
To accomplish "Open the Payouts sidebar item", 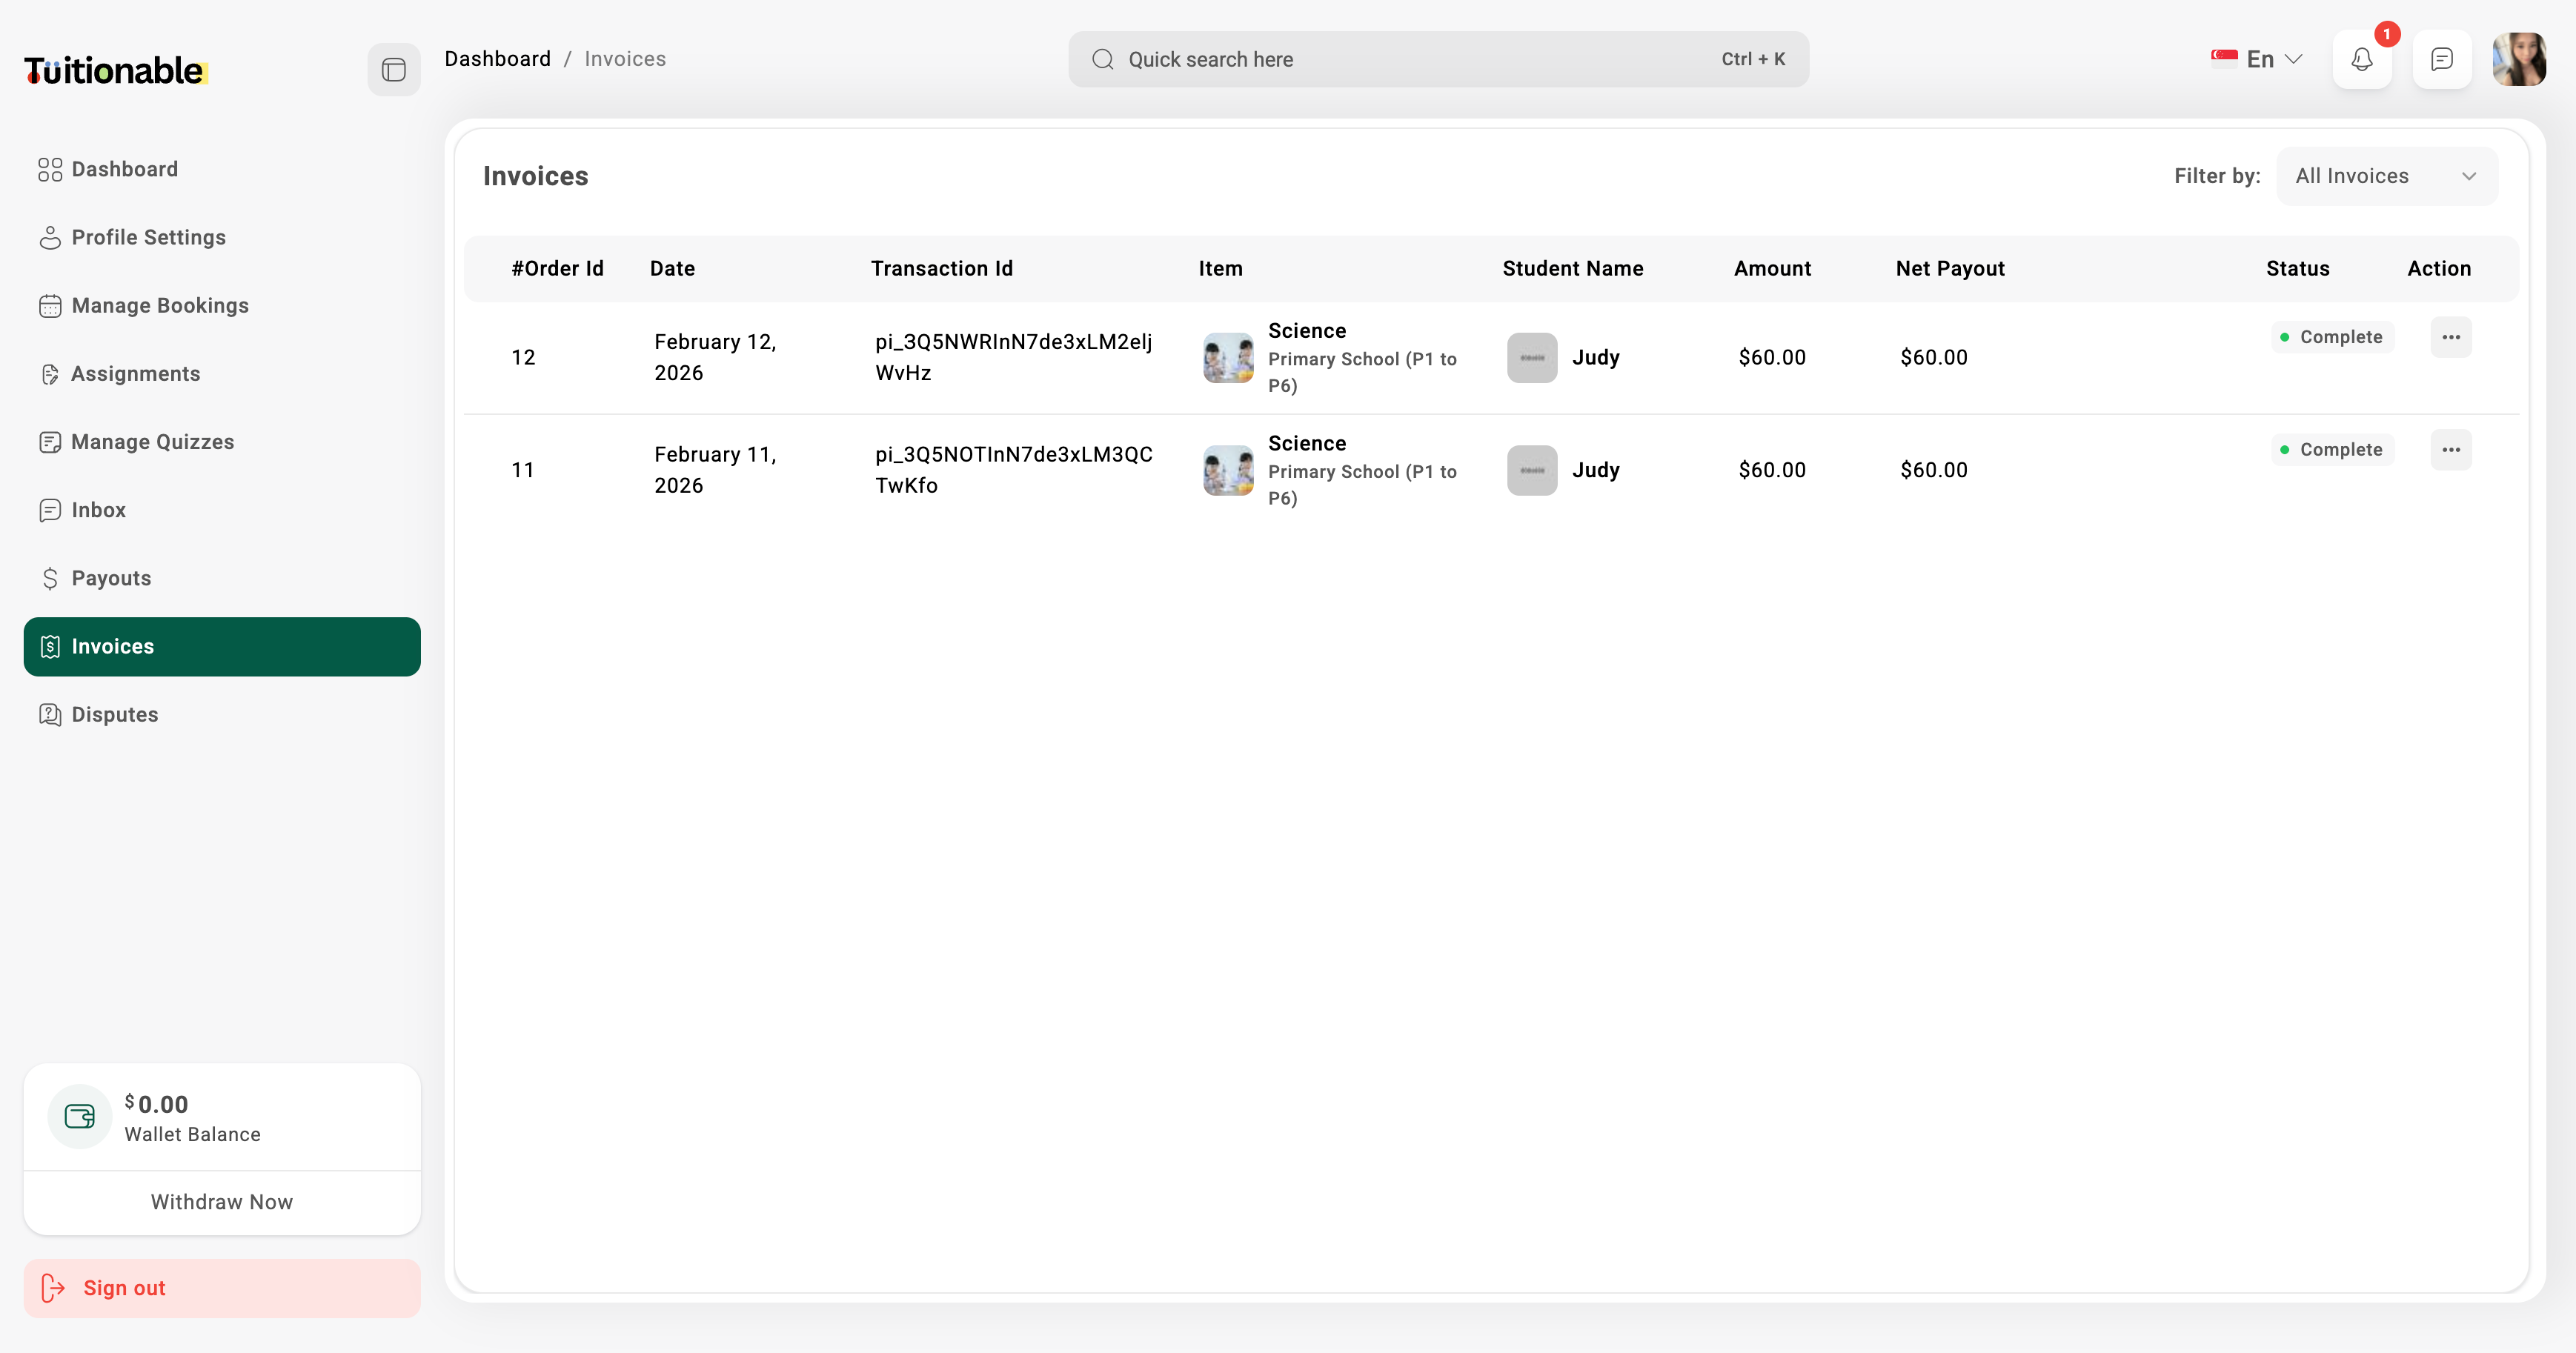I will [x=111, y=578].
